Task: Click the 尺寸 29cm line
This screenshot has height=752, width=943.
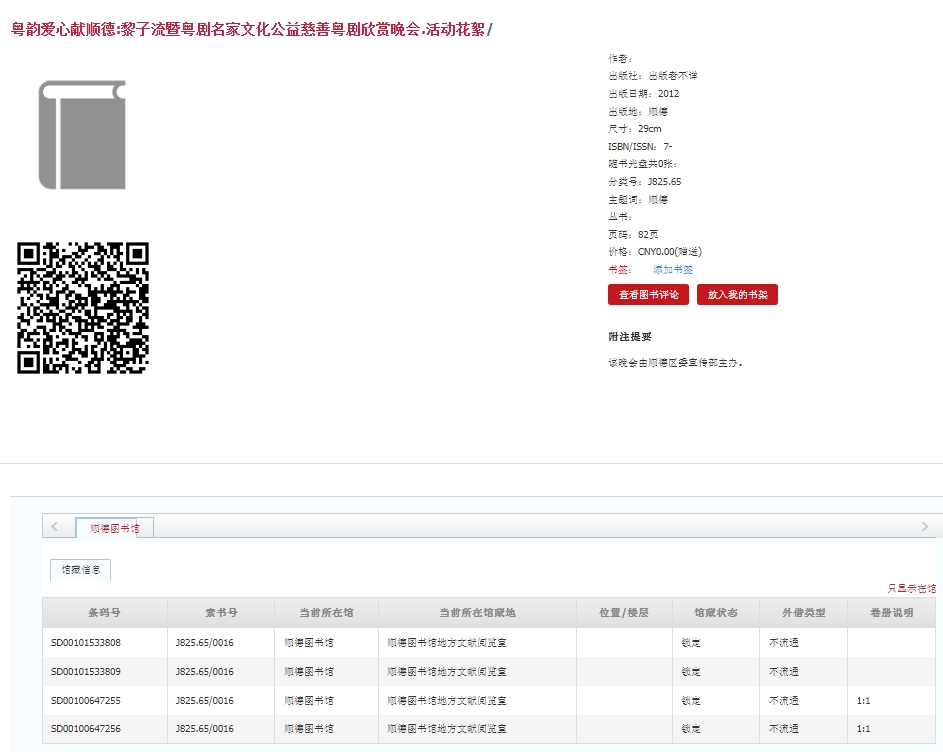Action: 635,129
